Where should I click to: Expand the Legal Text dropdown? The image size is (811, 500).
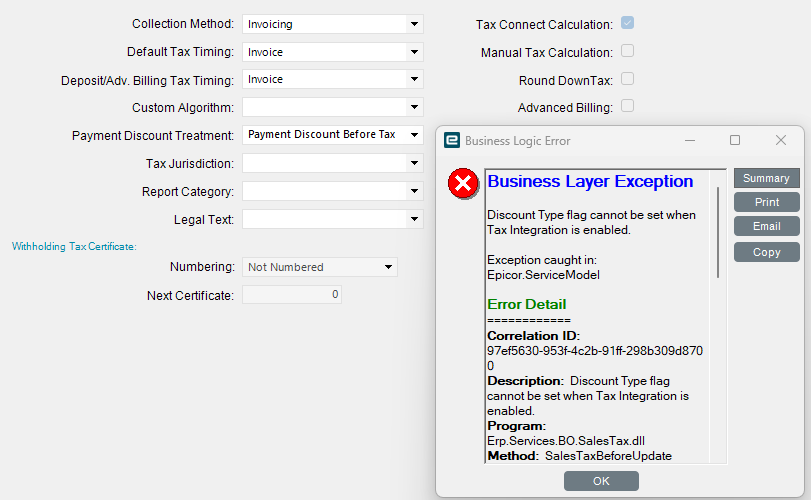coord(333,219)
